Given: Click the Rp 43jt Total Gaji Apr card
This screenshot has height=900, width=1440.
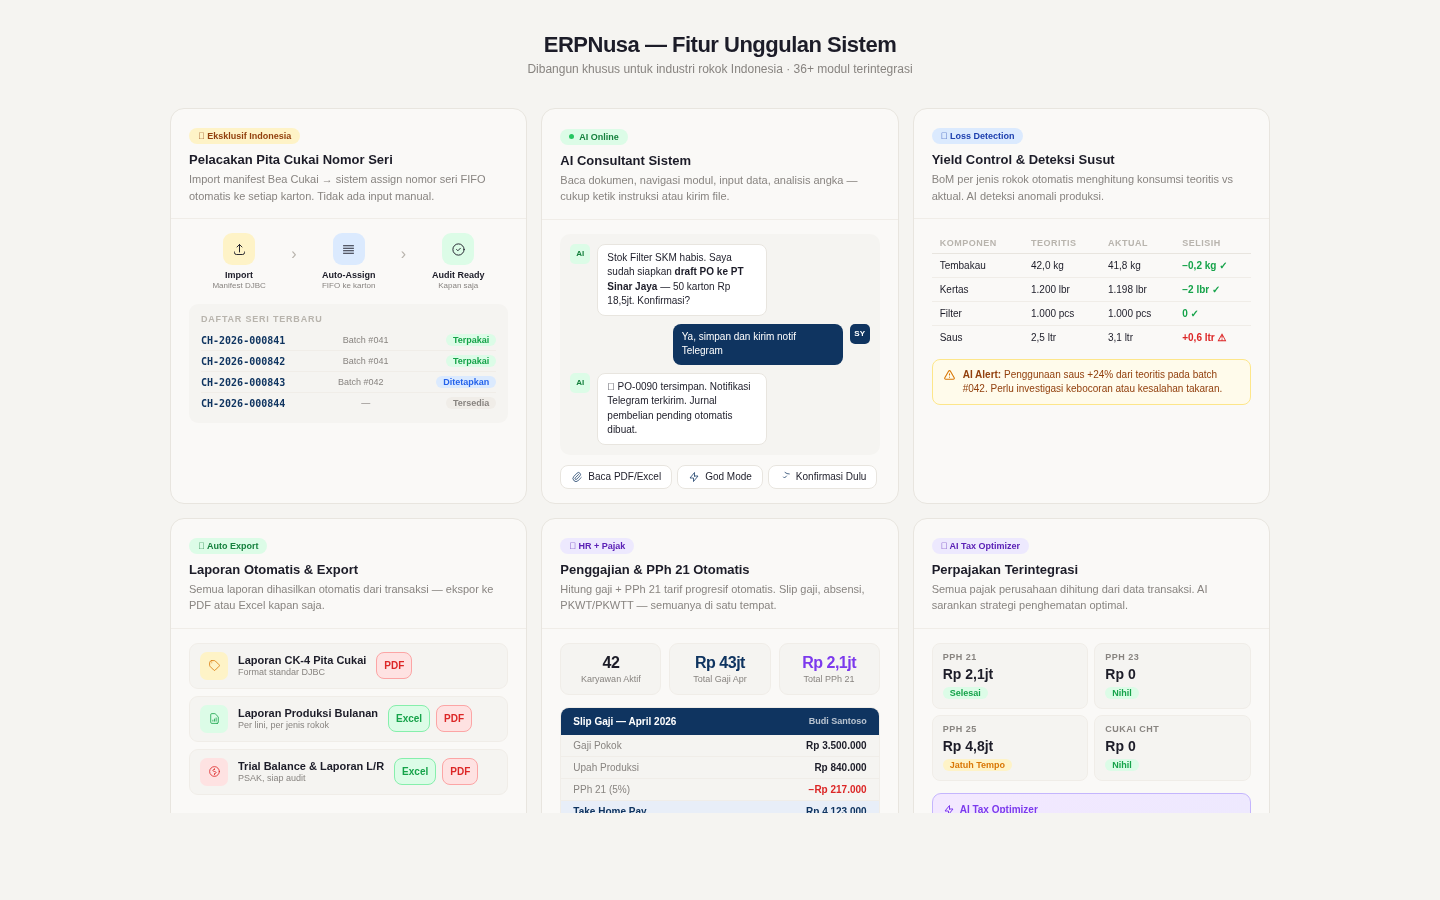Looking at the screenshot, I should 720,669.
